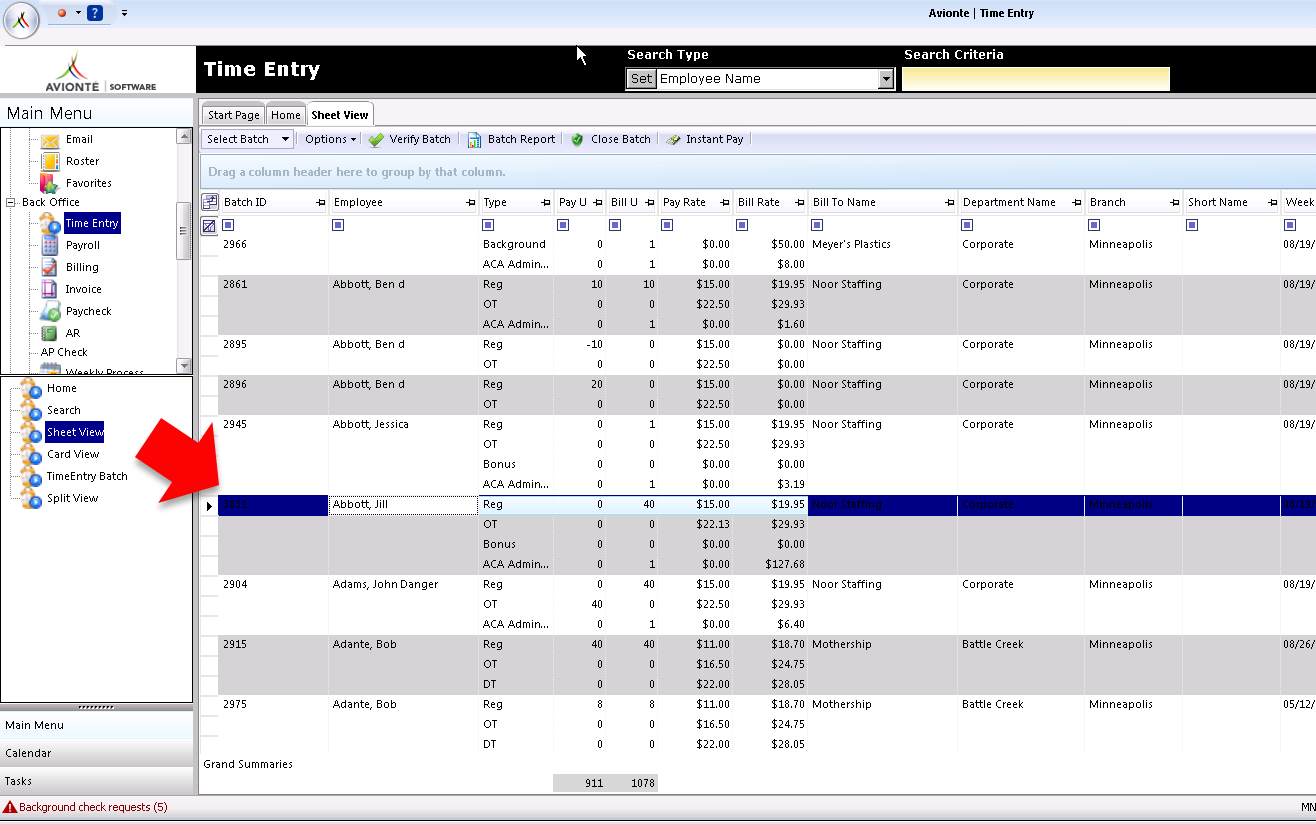This screenshot has height=824, width=1316.
Task: Click the Card View item in the lower tree
Action: coord(73,454)
